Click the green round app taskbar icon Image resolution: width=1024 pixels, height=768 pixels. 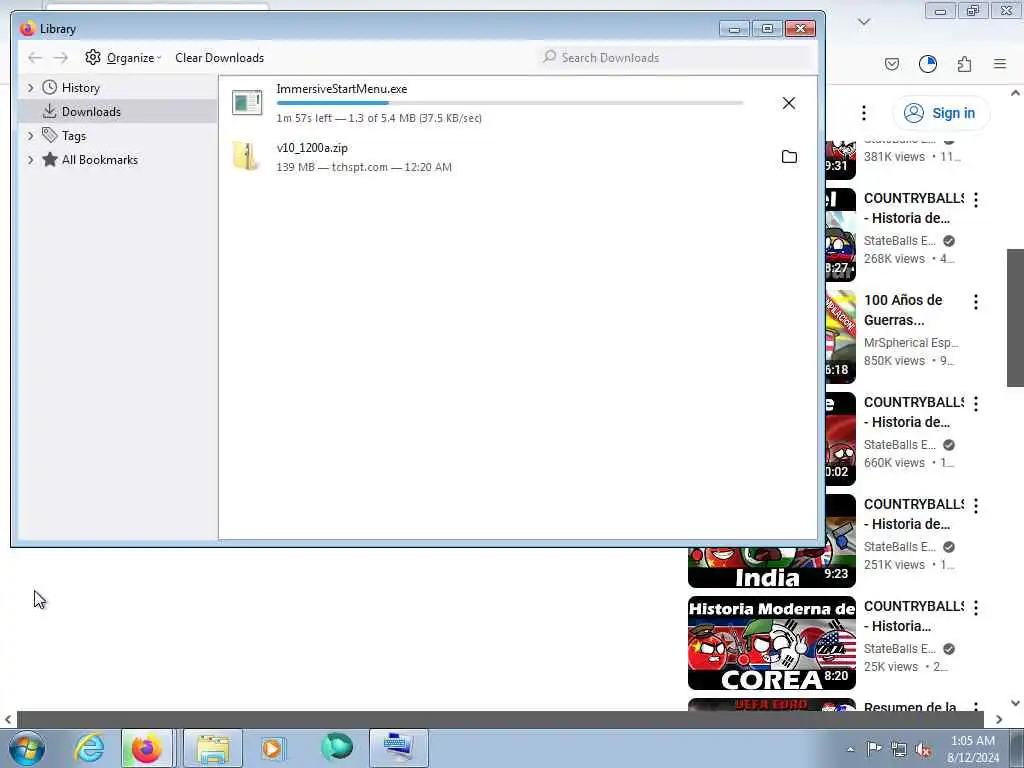(x=337, y=748)
